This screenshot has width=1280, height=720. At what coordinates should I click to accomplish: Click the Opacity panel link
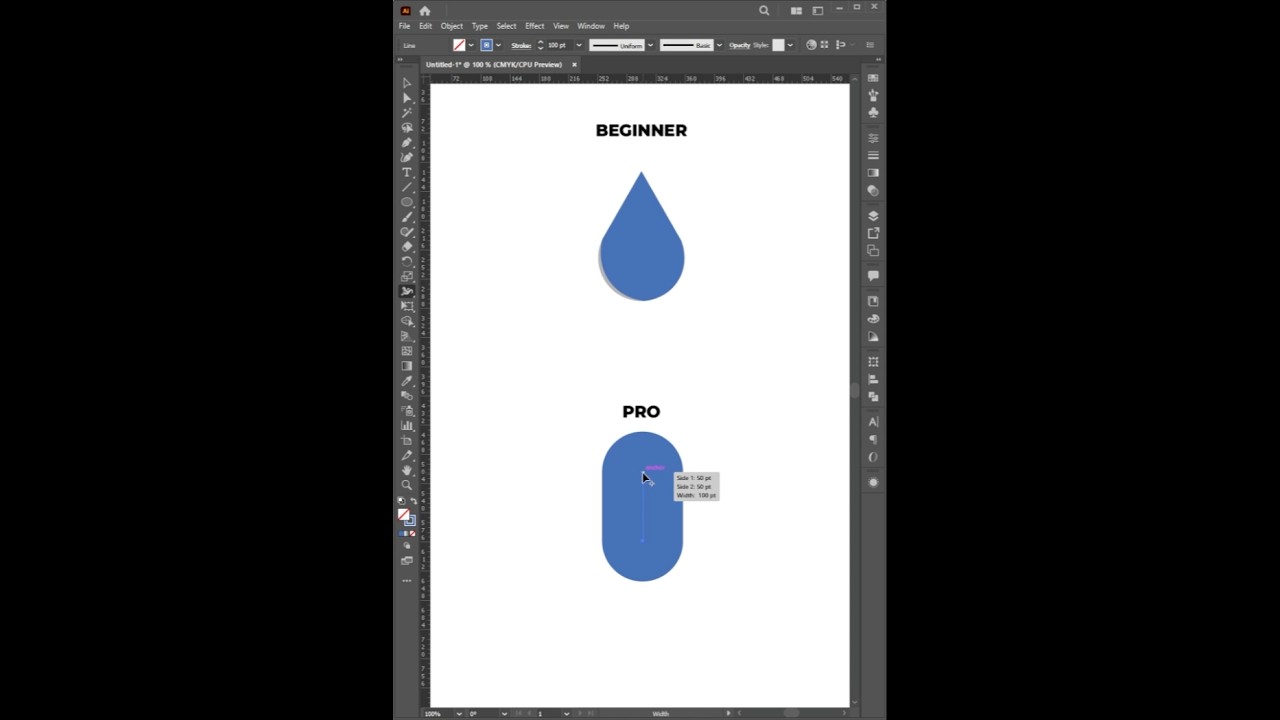(x=740, y=45)
